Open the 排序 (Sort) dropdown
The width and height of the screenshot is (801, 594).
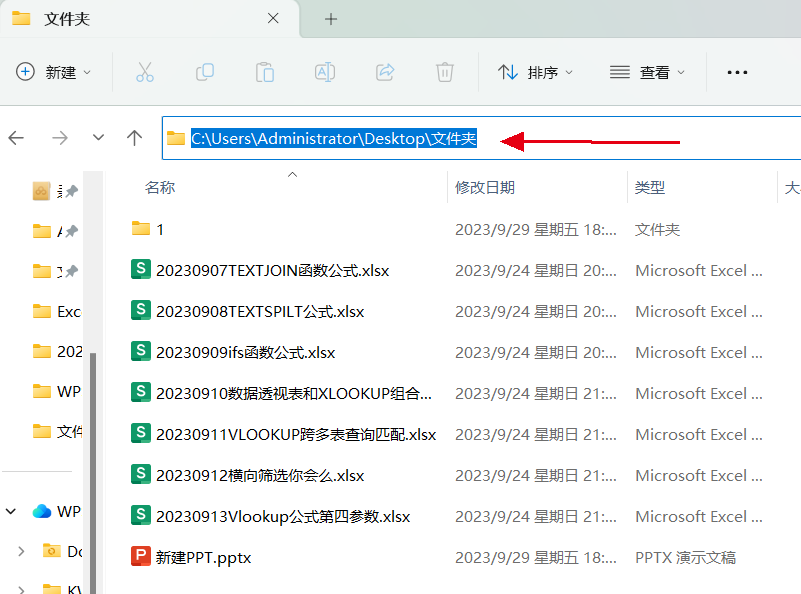coord(535,72)
